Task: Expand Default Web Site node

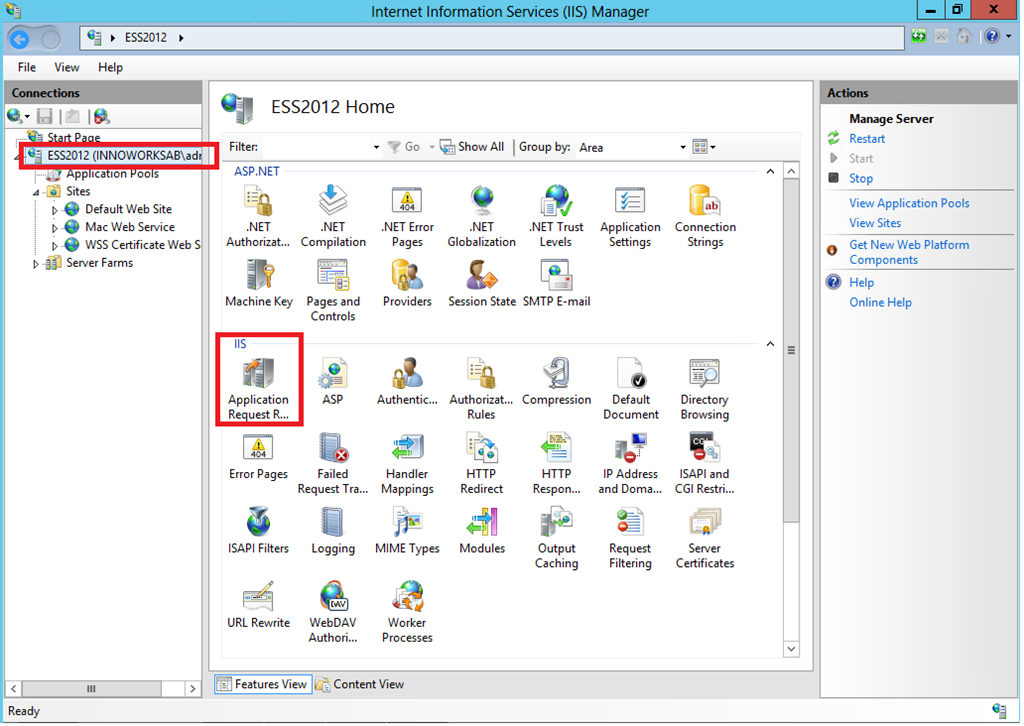Action: [55, 210]
